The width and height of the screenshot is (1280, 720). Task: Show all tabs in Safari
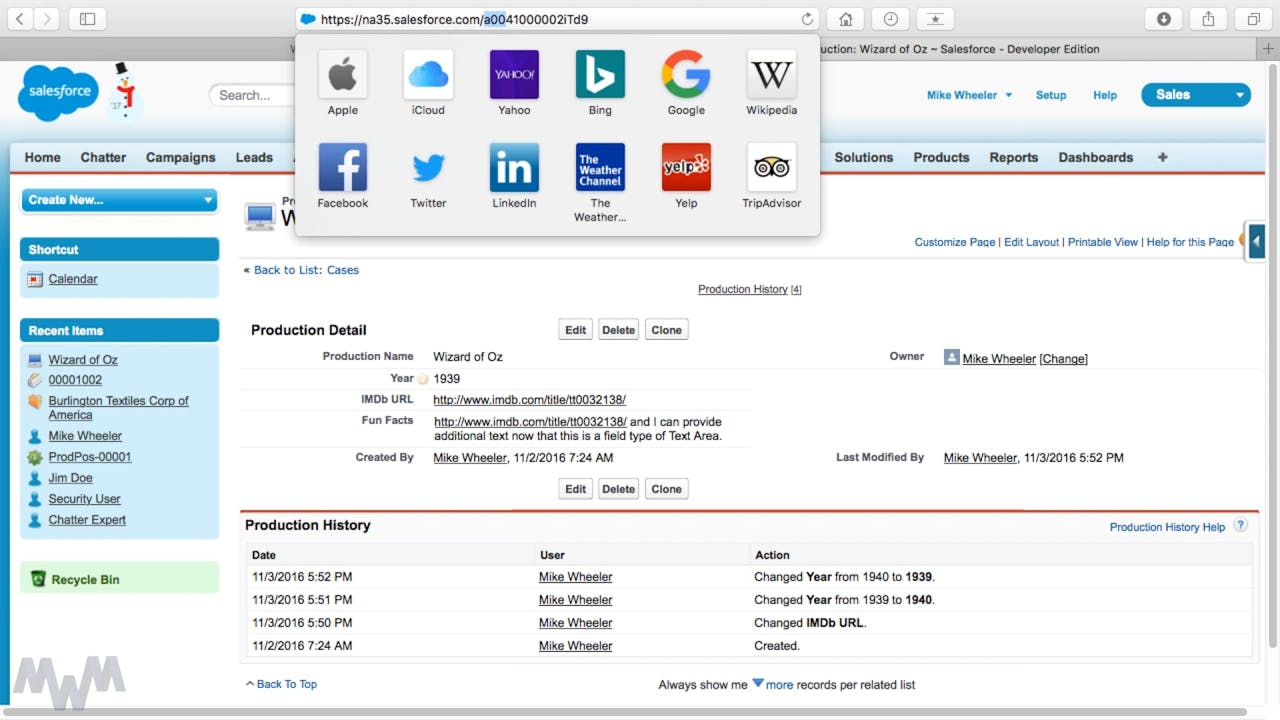coord(1253,19)
